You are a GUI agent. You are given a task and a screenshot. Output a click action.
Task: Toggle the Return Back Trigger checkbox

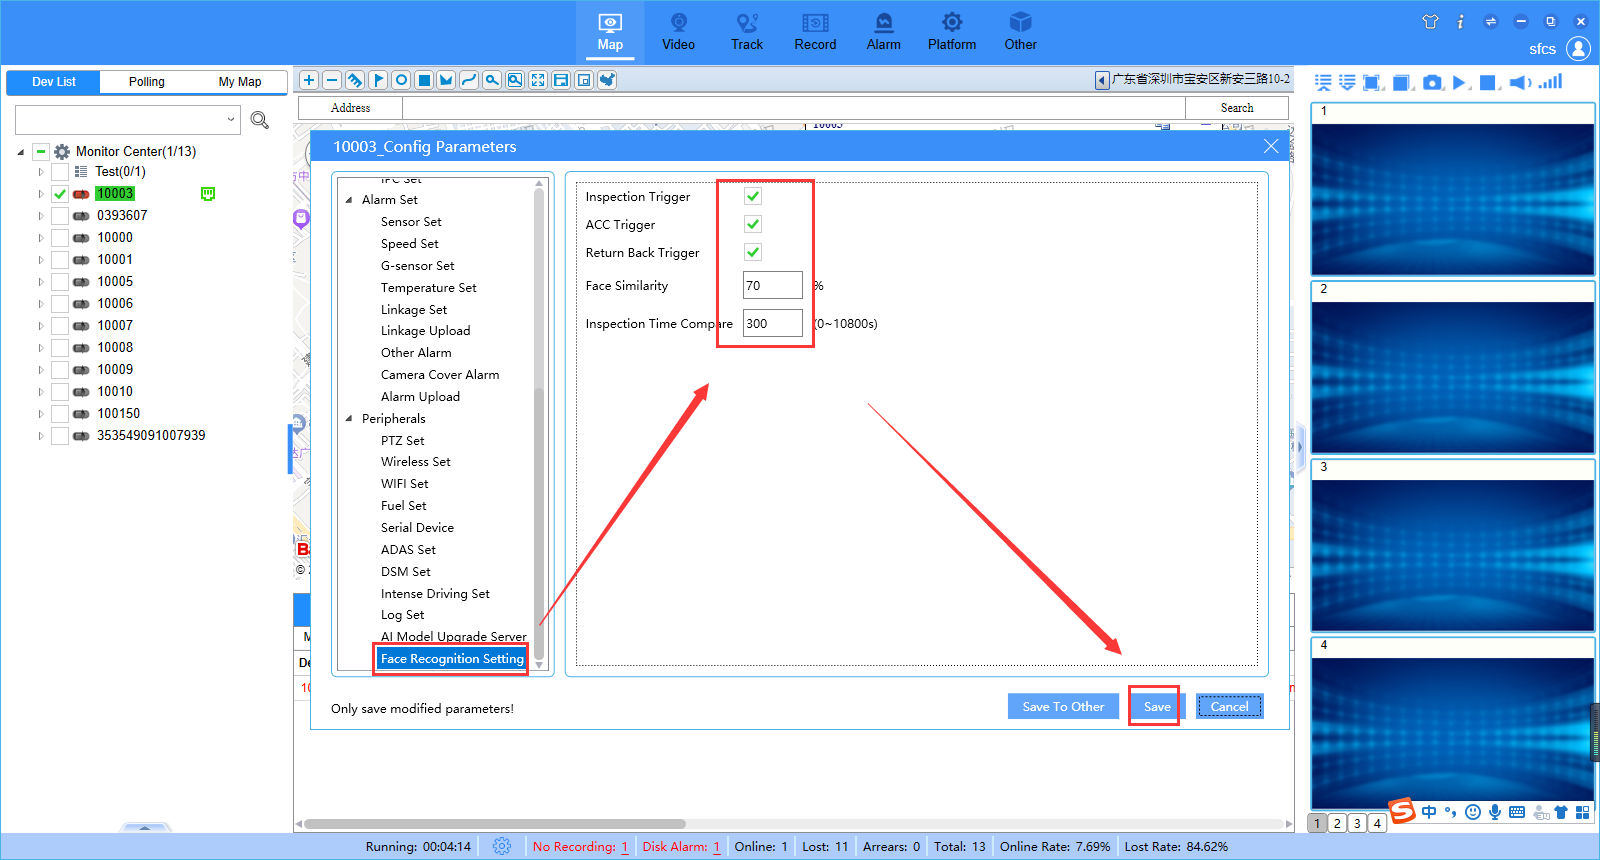[753, 253]
